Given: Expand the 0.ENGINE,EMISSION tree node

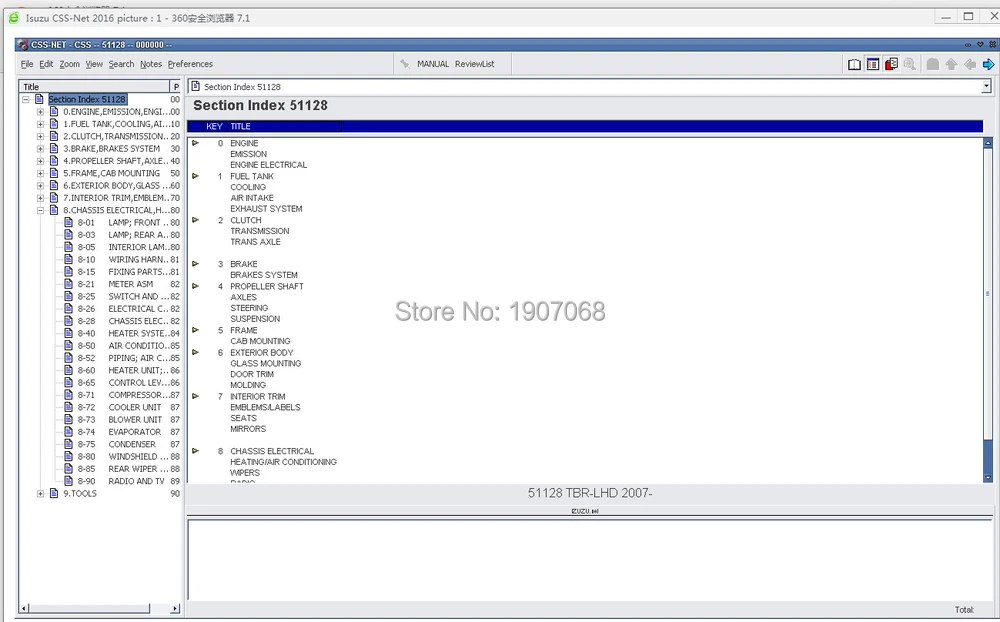Looking at the screenshot, I should 41,112.
